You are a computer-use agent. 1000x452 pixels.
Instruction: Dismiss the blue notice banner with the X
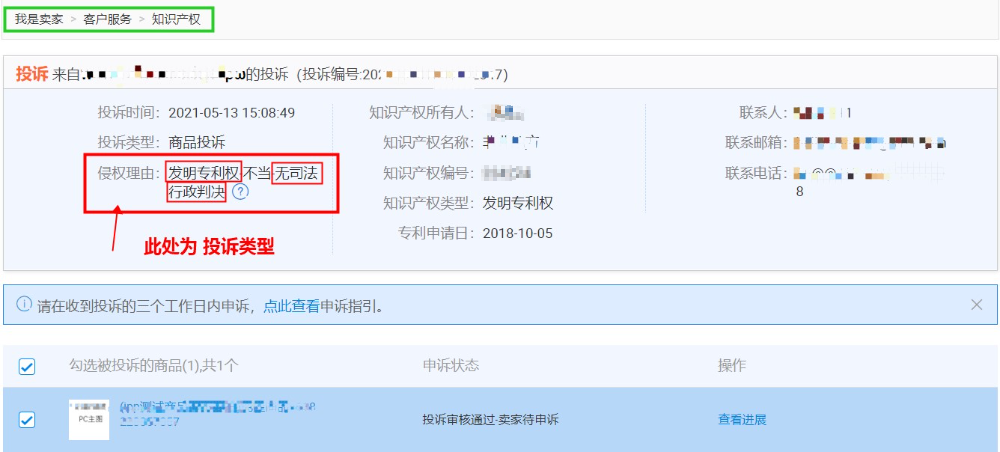[x=976, y=305]
